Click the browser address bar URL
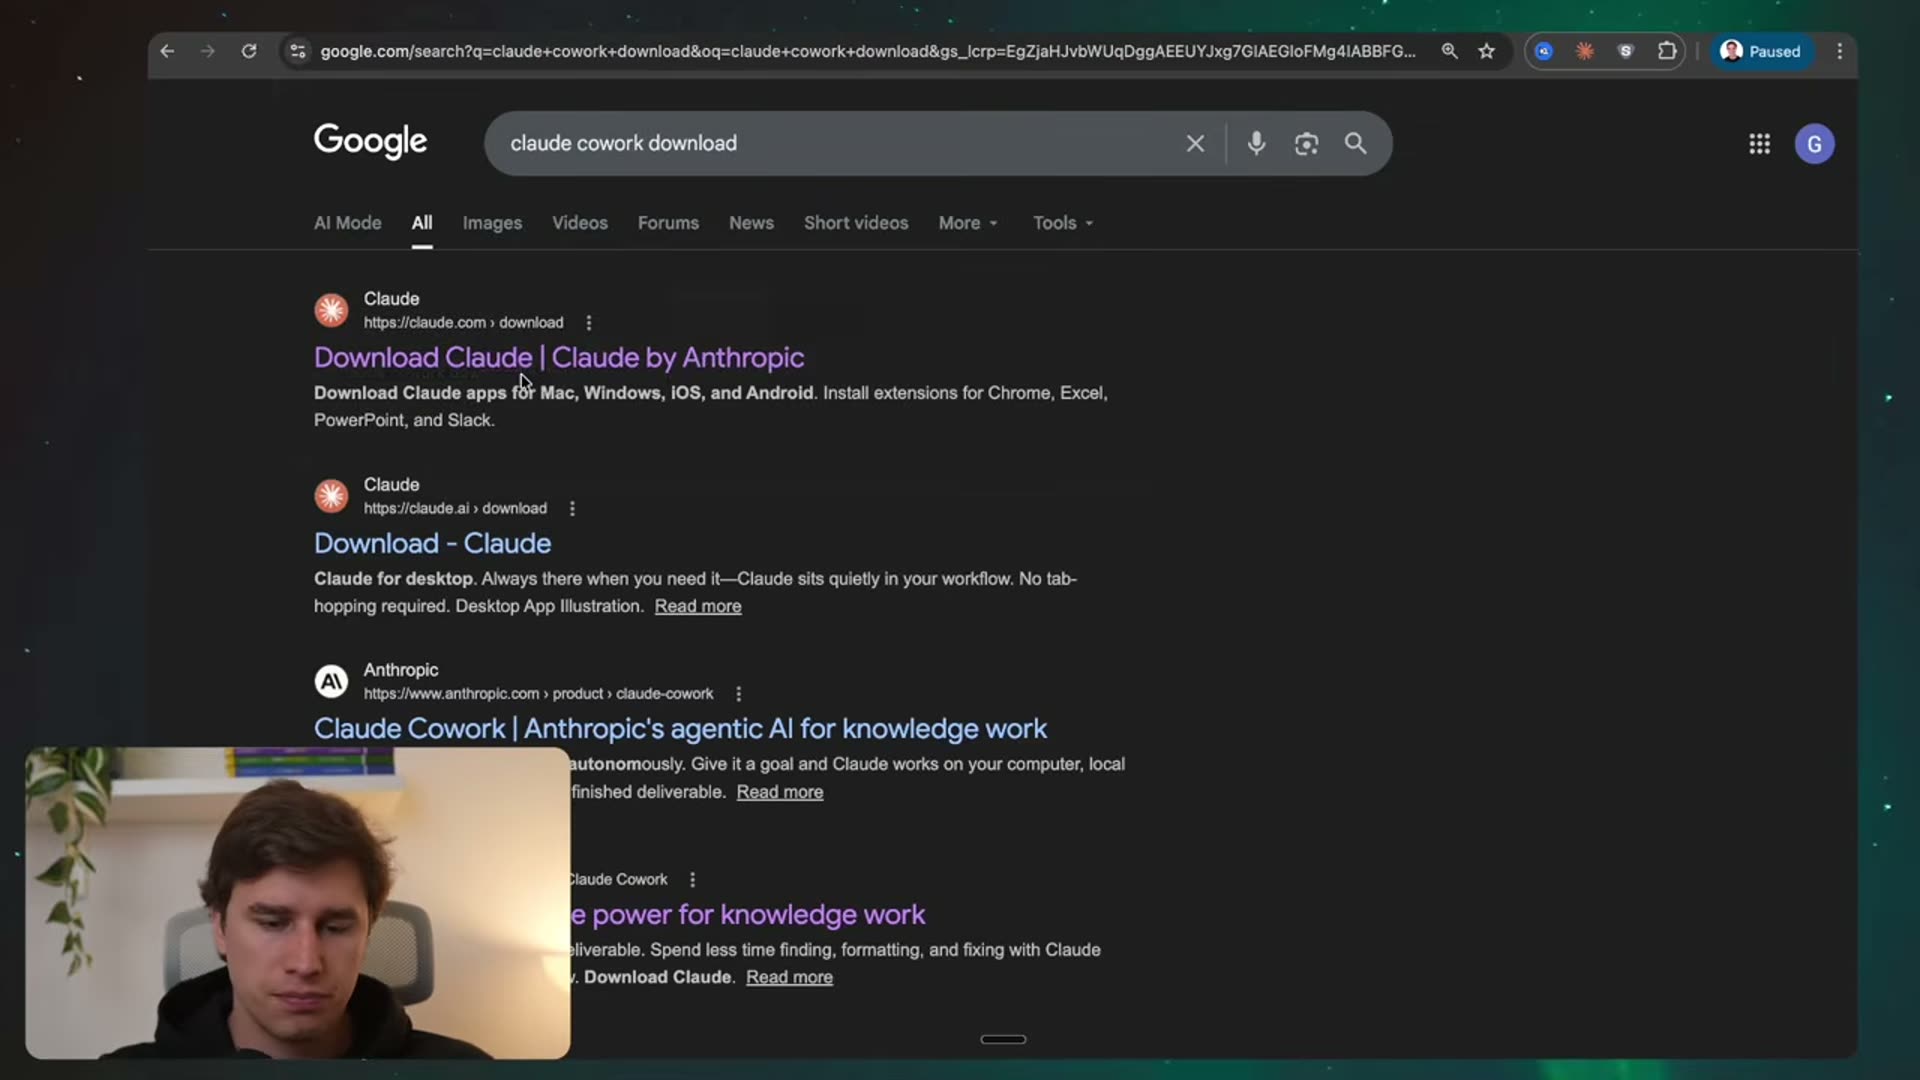 pyautogui.click(x=868, y=51)
